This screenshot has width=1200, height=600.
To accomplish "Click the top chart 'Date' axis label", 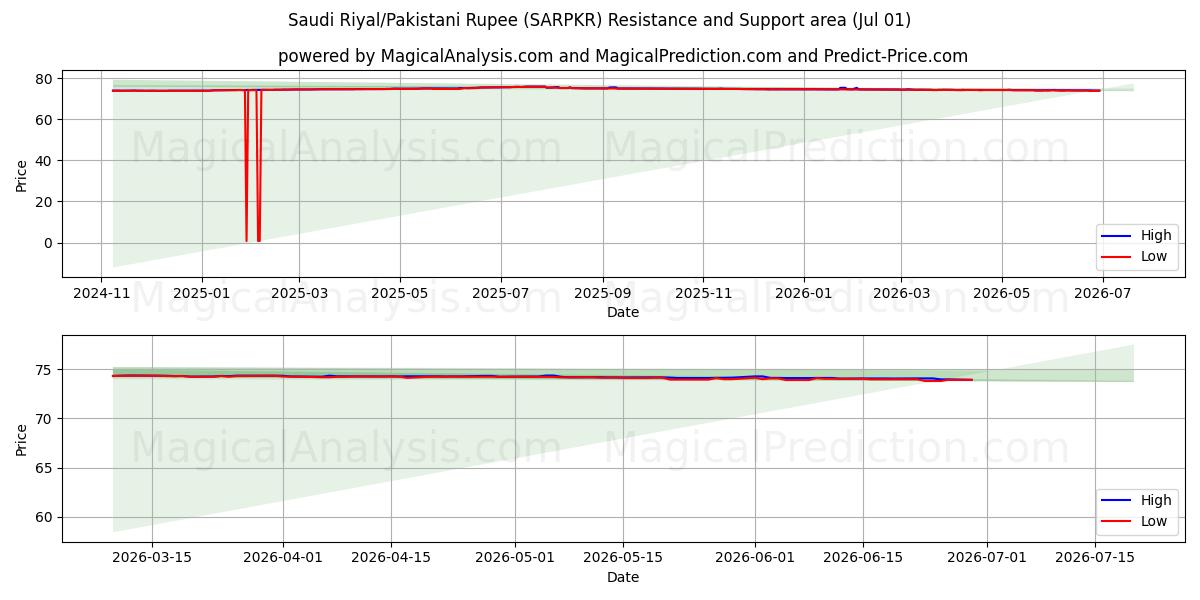I will [623, 313].
